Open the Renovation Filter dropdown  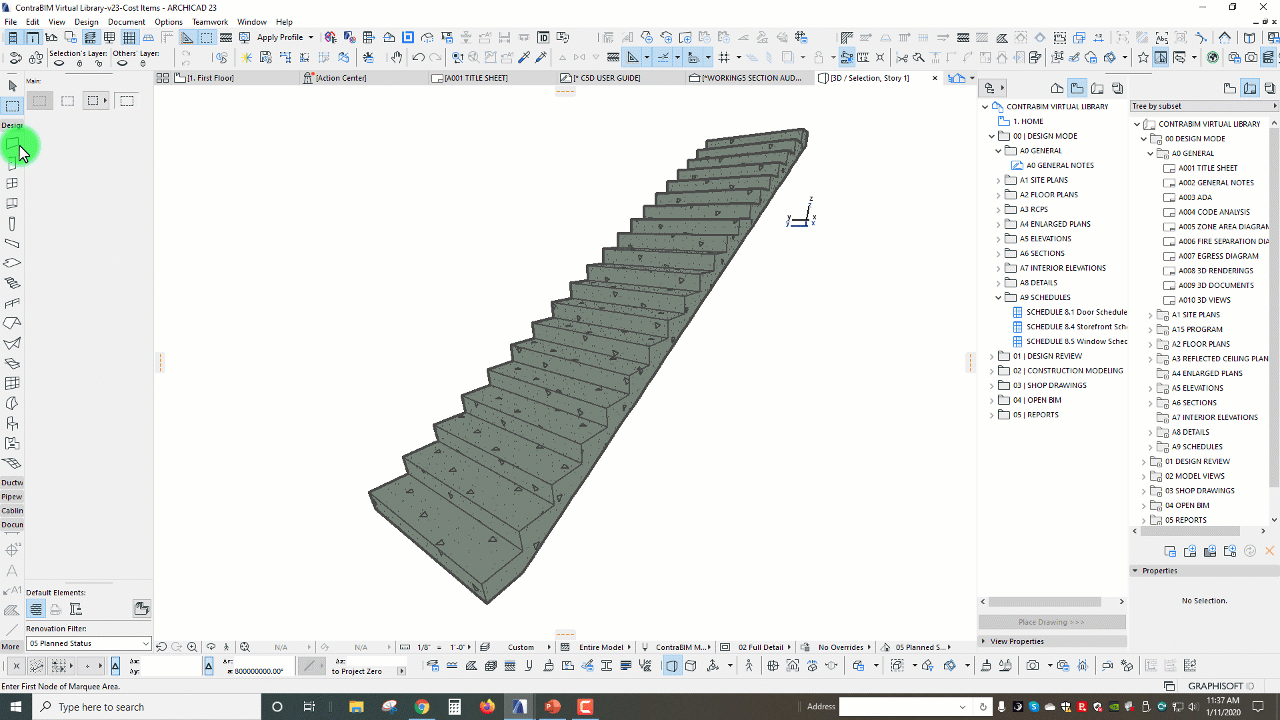[x=146, y=643]
